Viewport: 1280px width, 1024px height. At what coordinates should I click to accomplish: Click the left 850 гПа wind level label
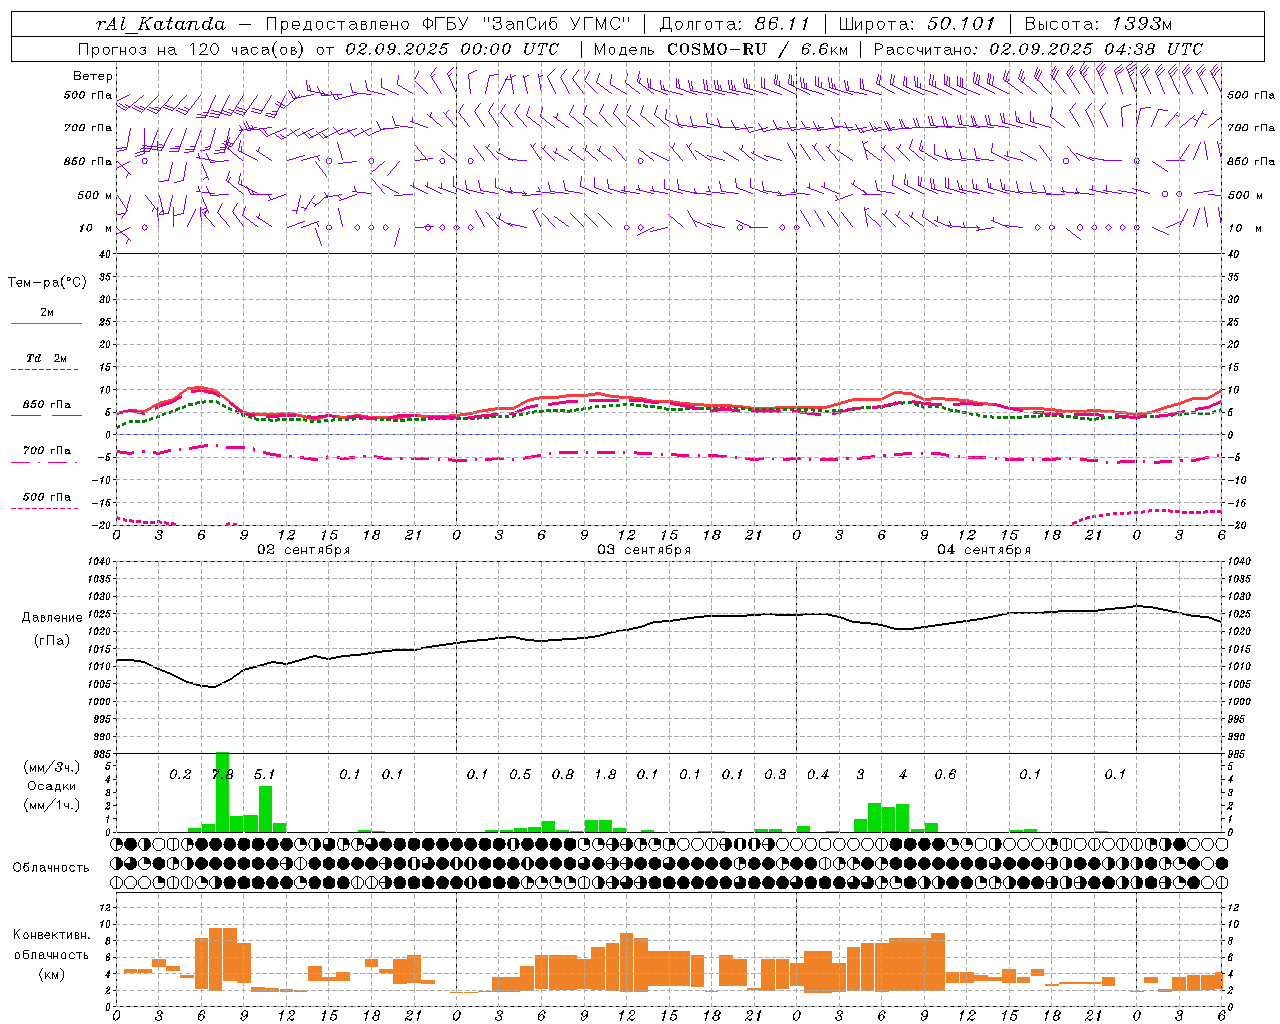pyautogui.click(x=88, y=161)
